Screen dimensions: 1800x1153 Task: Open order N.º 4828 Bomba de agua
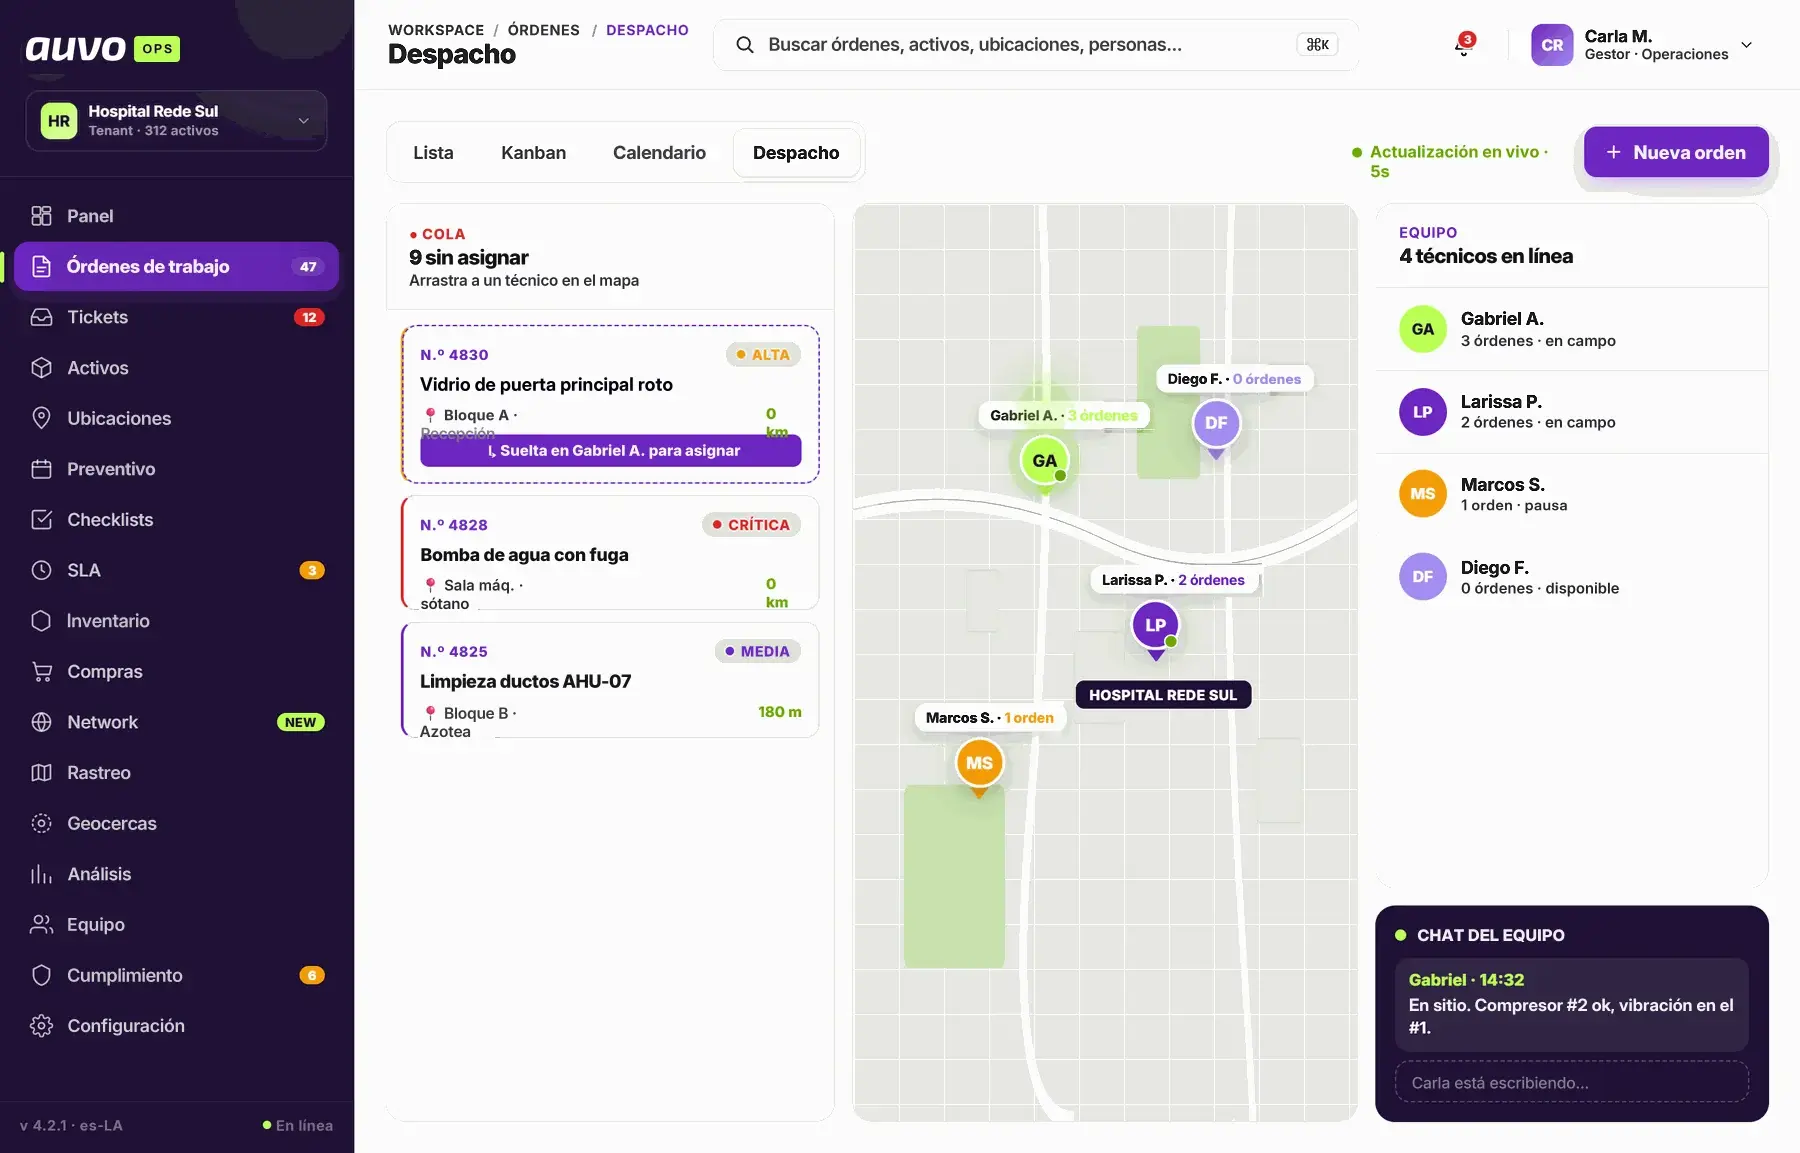(610, 553)
